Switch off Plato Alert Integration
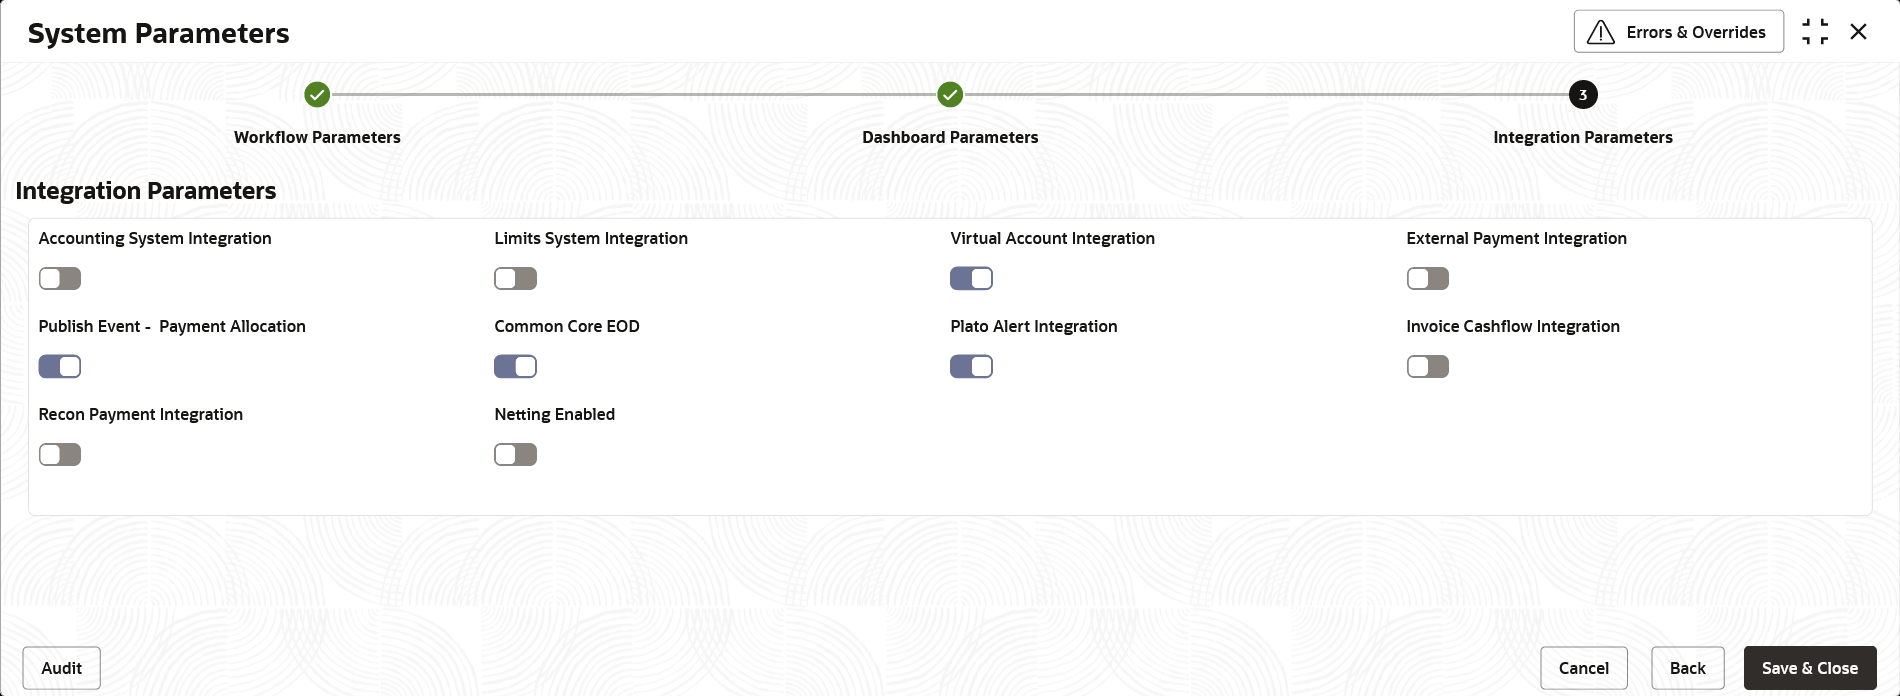1900x696 pixels. pyautogui.click(x=972, y=367)
